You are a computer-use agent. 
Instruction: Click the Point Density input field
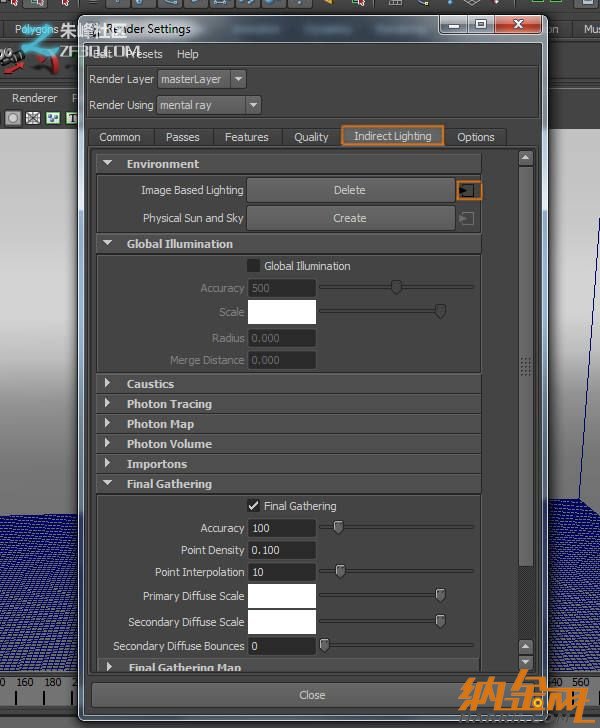click(x=282, y=550)
